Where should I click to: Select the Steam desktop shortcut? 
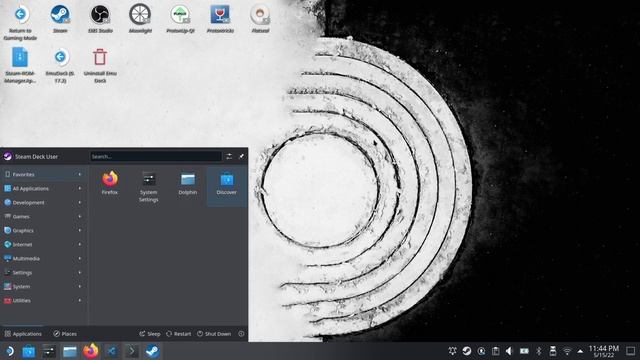pos(60,19)
